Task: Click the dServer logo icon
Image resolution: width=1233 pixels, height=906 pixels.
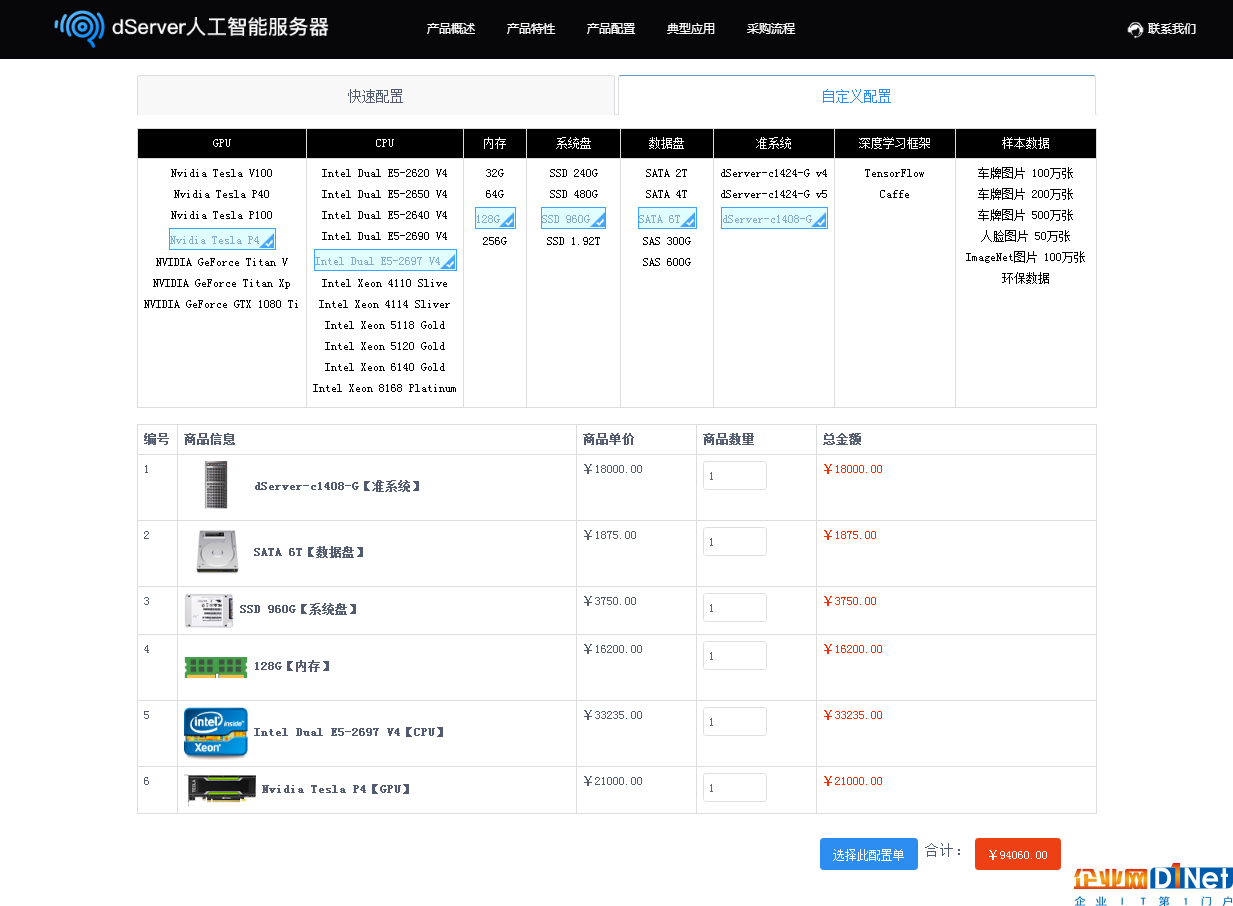Action: 80,28
